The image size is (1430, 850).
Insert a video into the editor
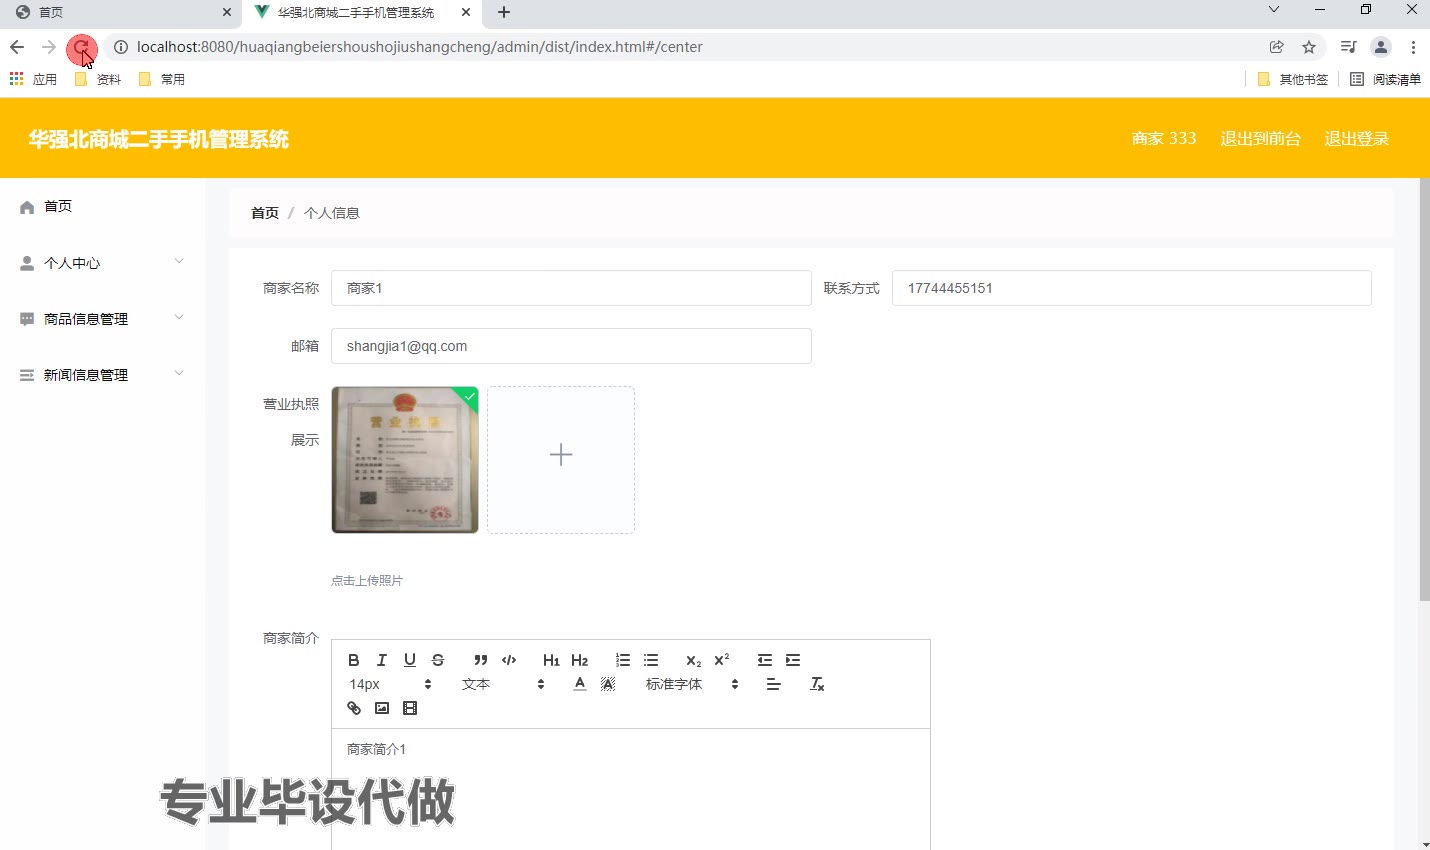(x=409, y=708)
